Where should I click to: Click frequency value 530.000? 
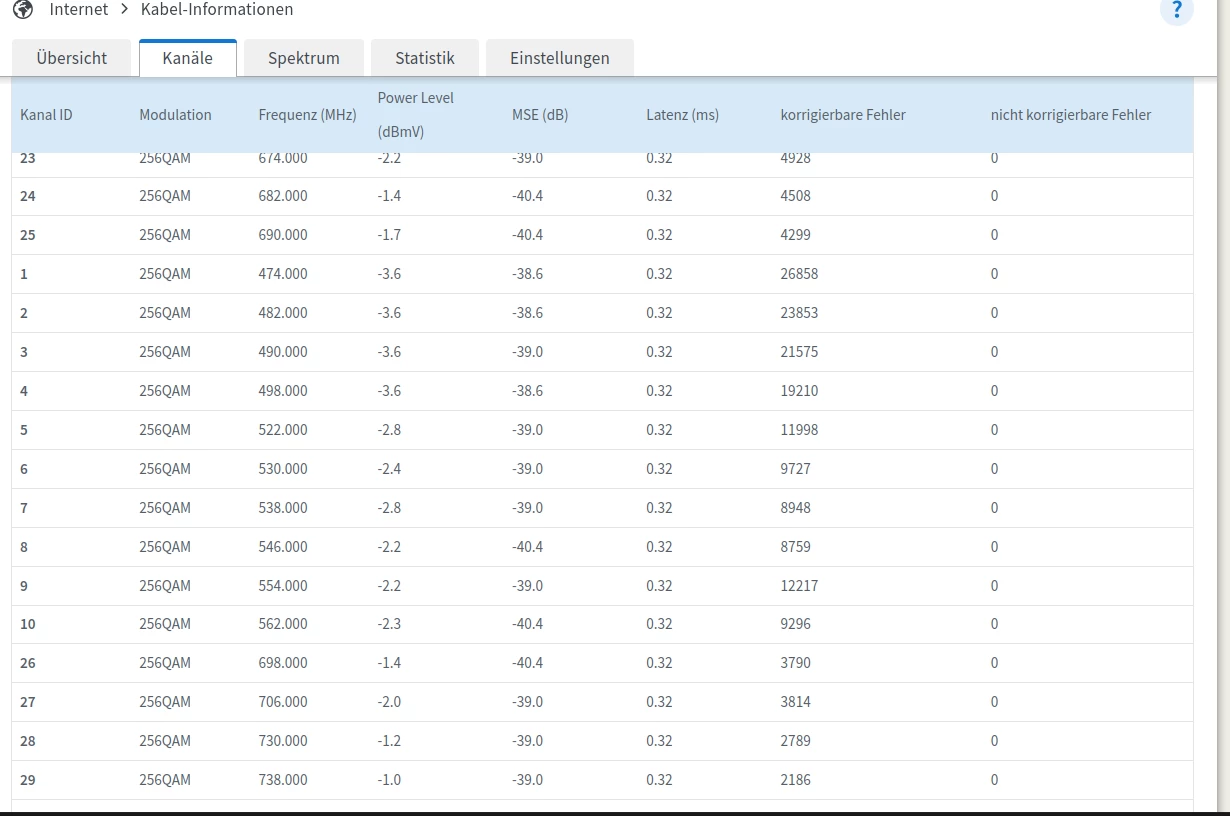coord(283,469)
